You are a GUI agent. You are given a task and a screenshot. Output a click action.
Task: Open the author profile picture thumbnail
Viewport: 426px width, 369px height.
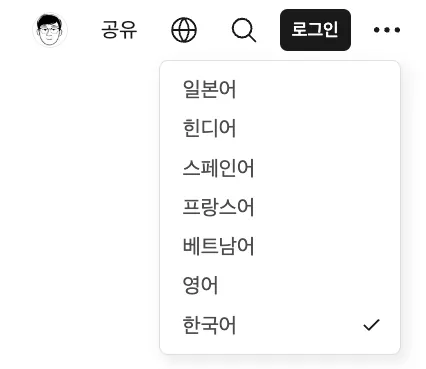click(x=50, y=30)
